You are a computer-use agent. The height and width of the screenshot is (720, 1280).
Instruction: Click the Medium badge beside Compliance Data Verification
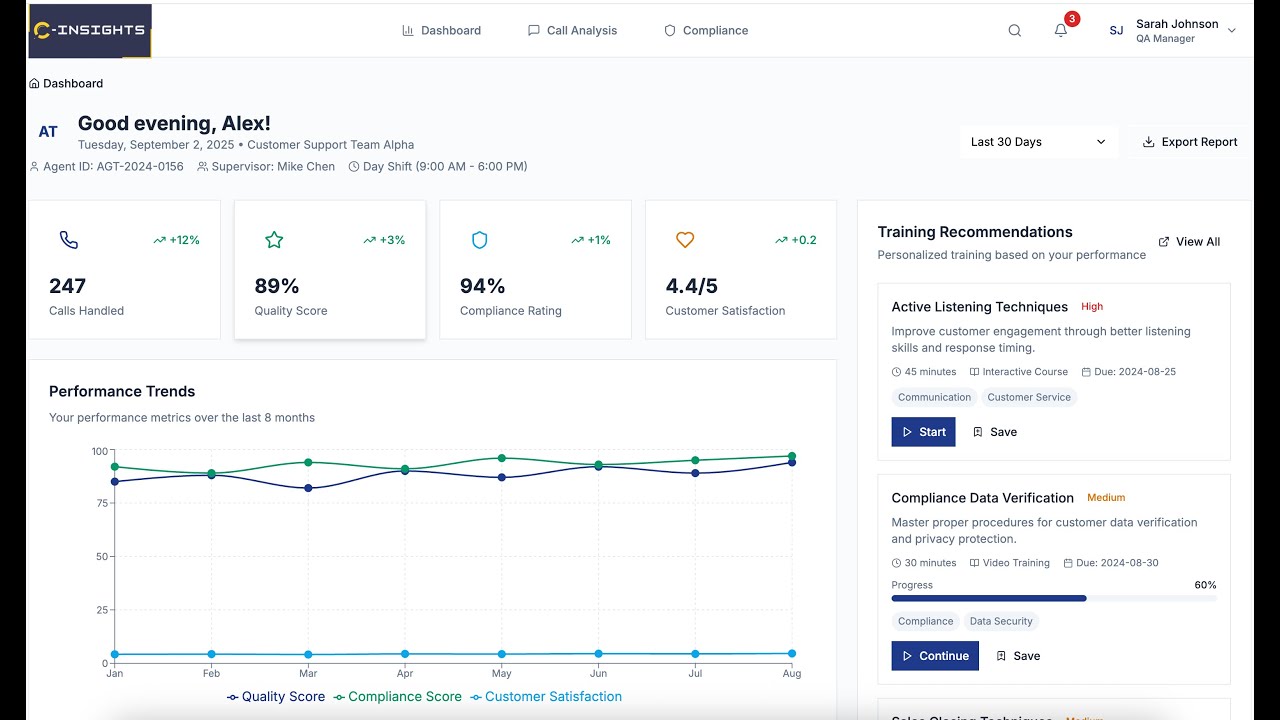click(1106, 498)
